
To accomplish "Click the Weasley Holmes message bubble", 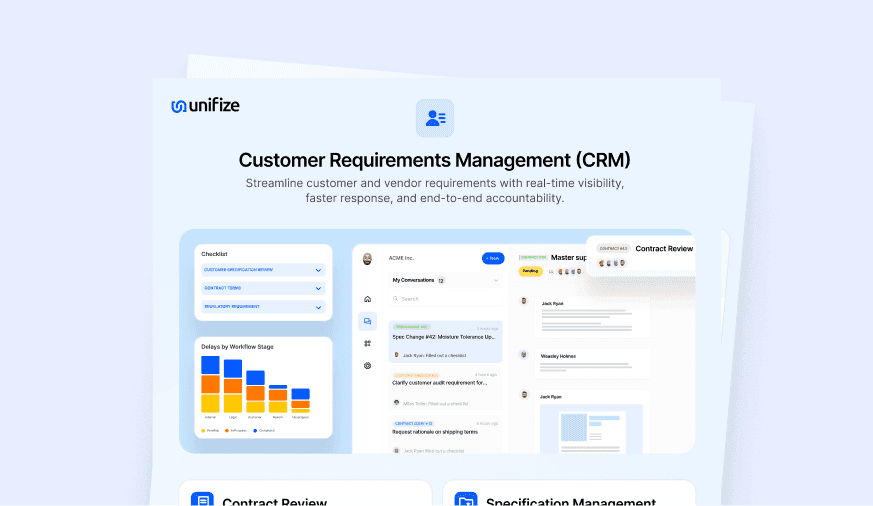I will 592,364.
